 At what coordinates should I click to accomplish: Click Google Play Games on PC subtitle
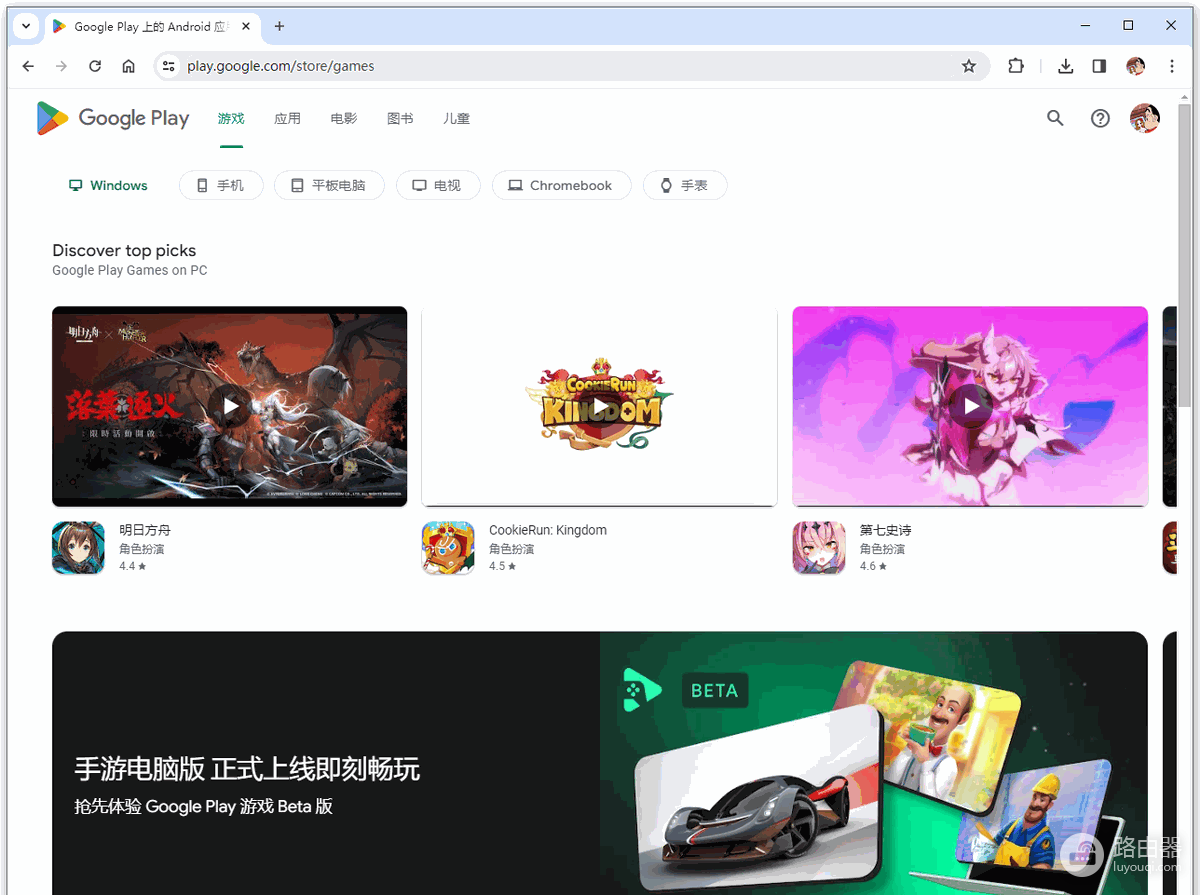[130, 270]
